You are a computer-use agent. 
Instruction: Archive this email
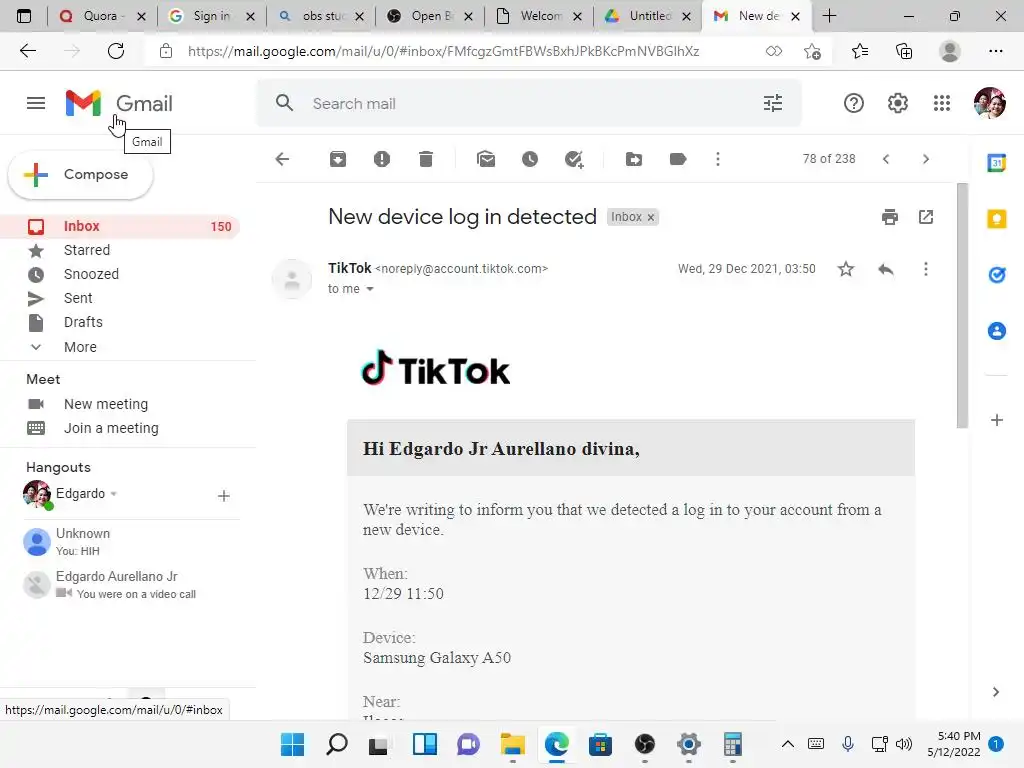(338, 159)
